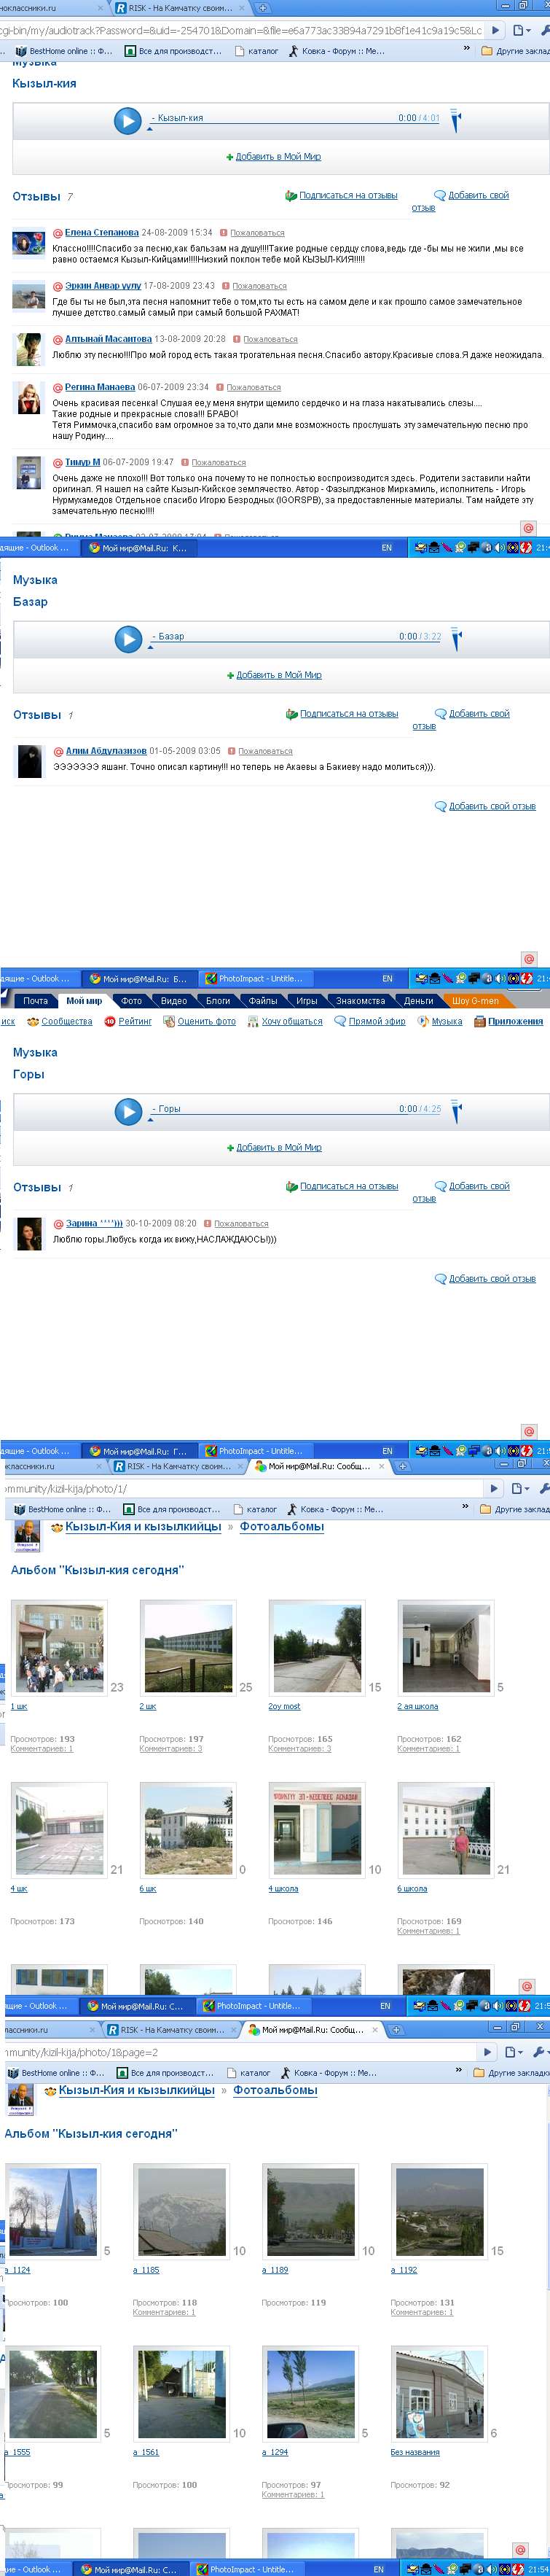Play the Базар audio track
Viewport: 550px width, 2576px height.
click(128, 639)
